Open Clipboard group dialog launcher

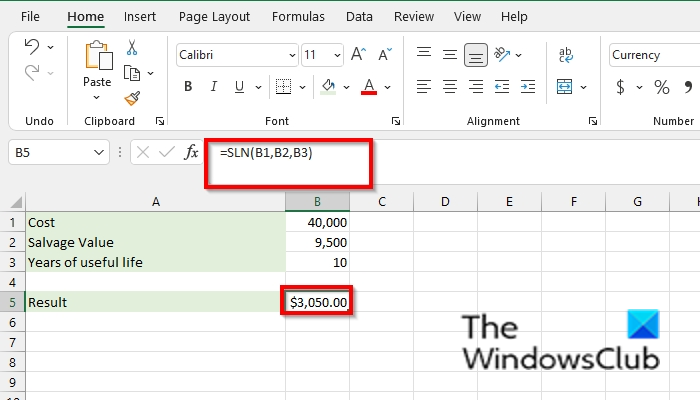160,121
